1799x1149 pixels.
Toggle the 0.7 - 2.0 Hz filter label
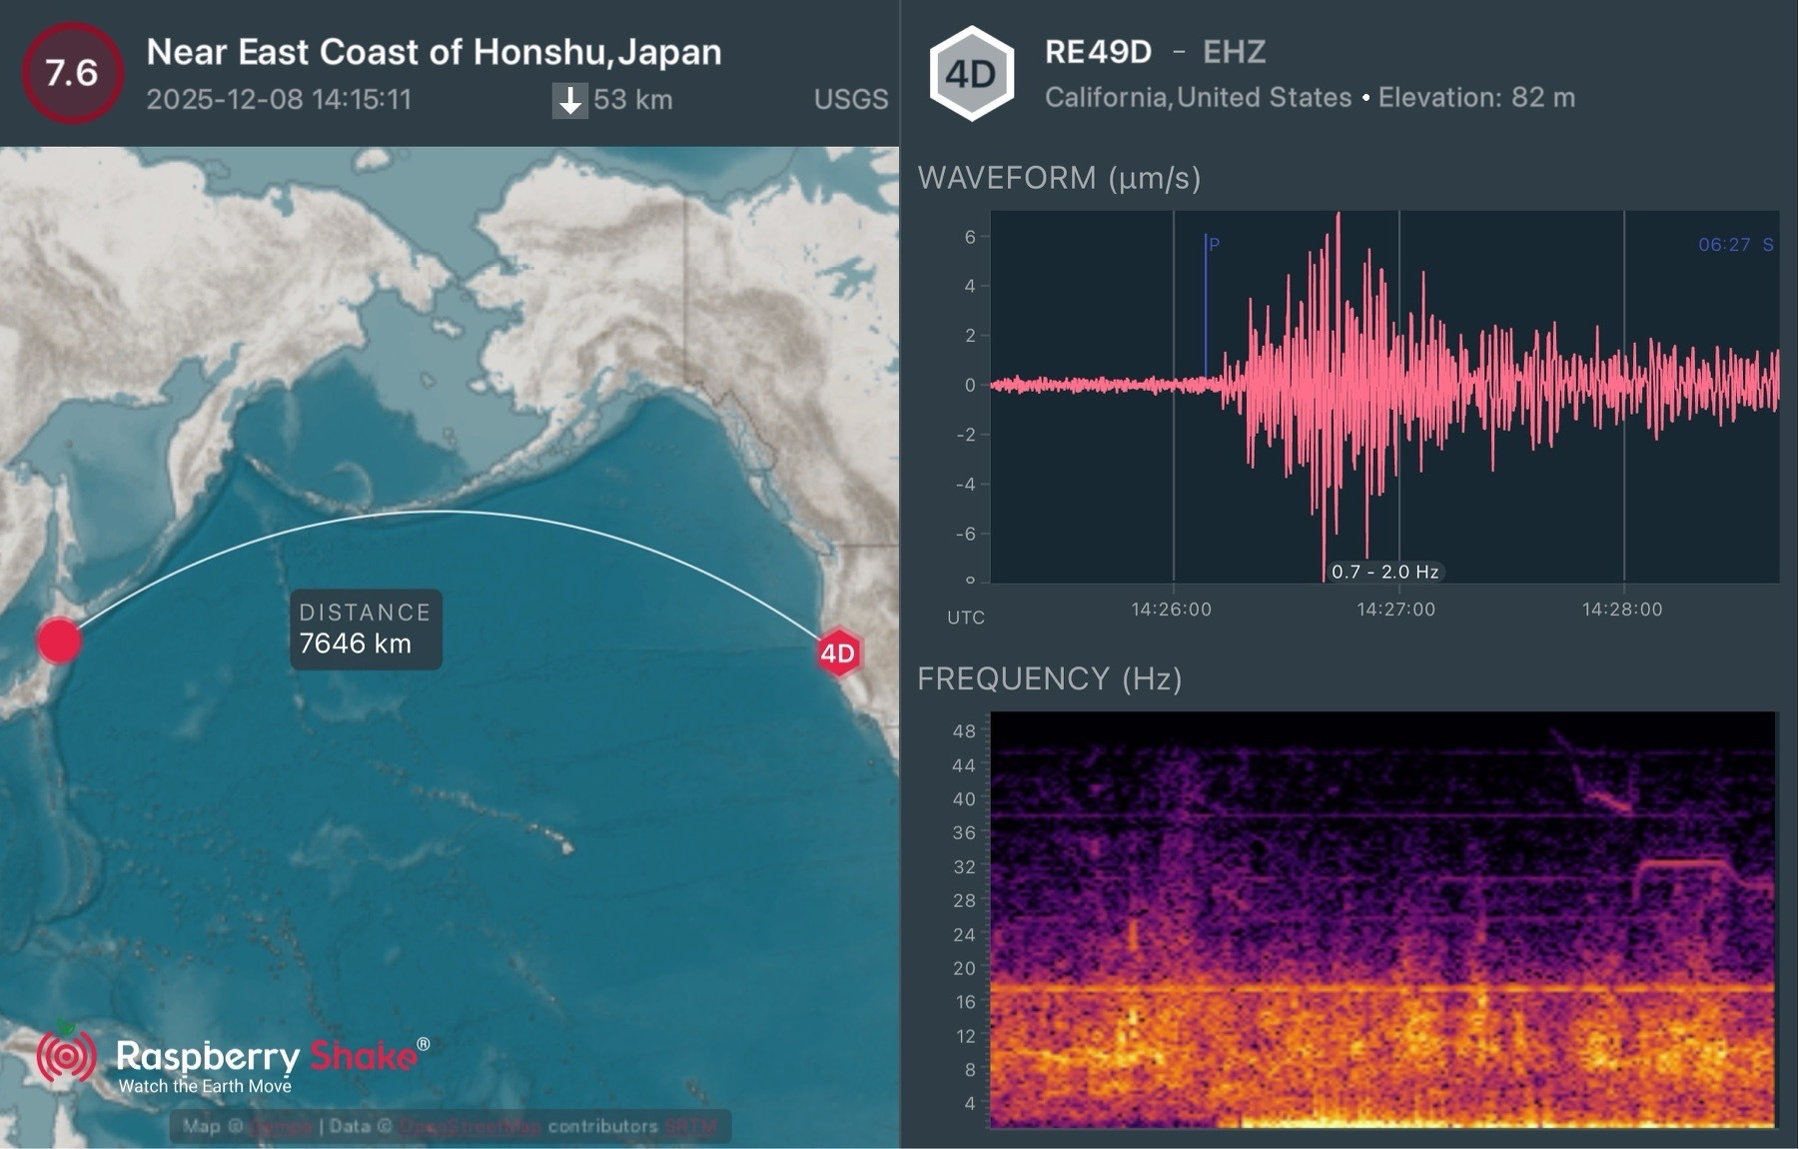(x=1385, y=572)
